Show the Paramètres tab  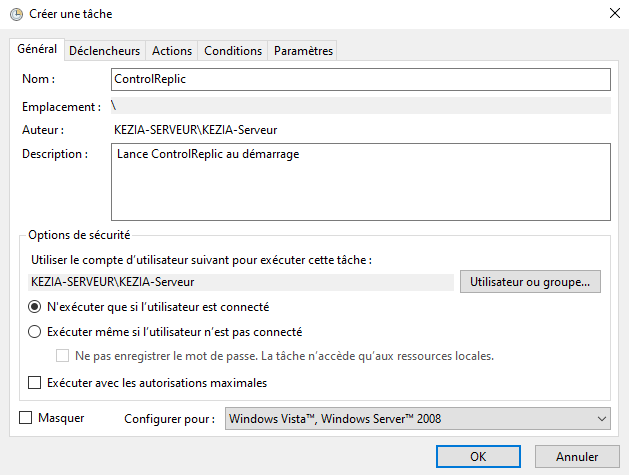tap(303, 51)
